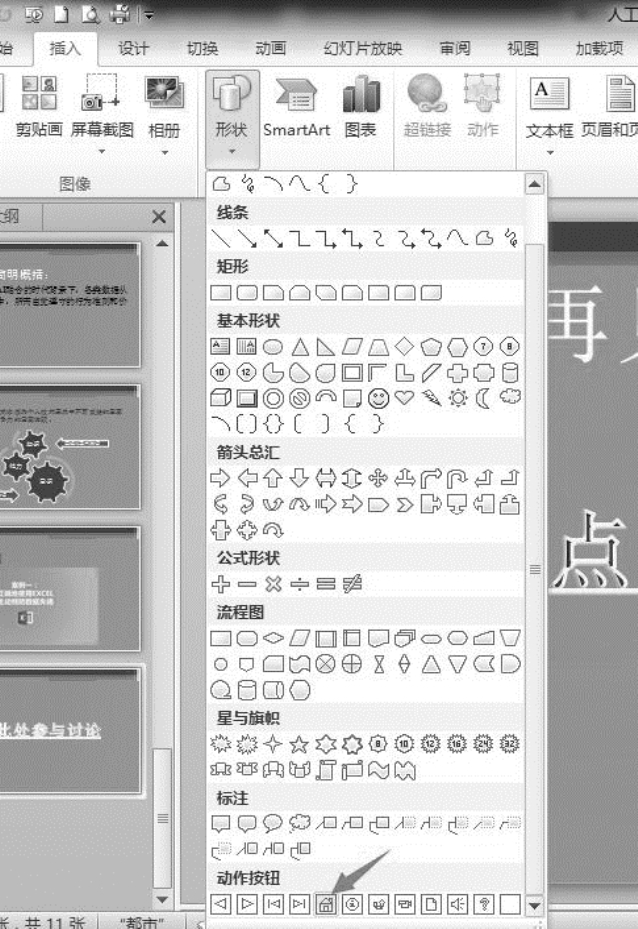Click the print preview icon in Quick Access
The image size is (638, 929).
click(90, 14)
